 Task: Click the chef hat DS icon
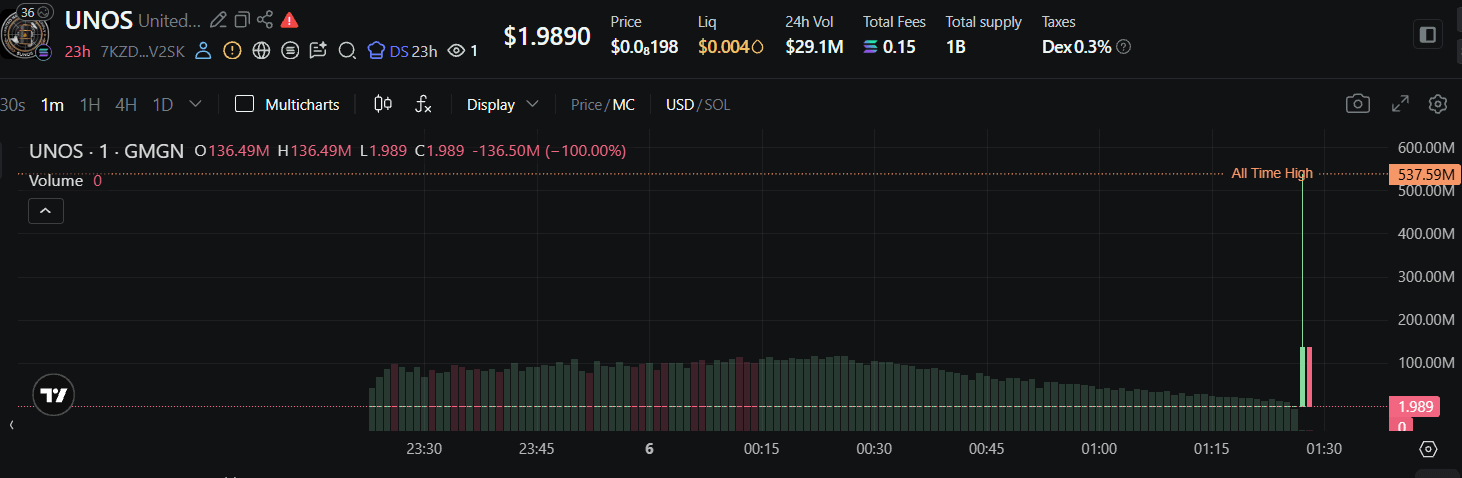377,50
